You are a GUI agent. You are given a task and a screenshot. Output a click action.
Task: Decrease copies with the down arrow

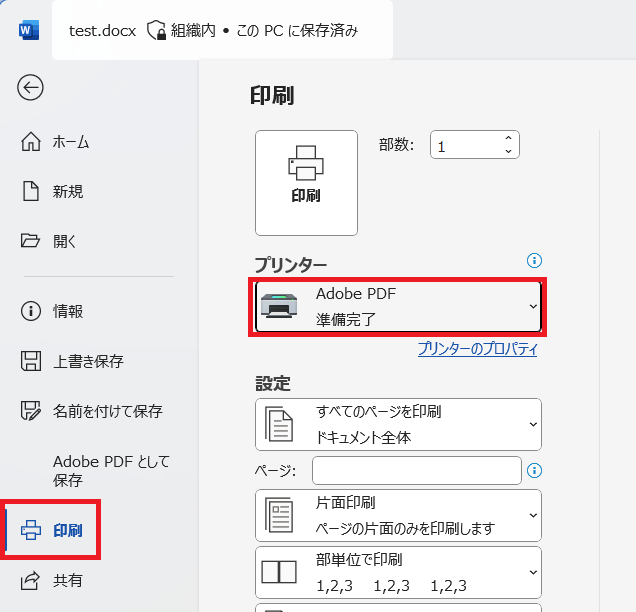pyautogui.click(x=509, y=151)
